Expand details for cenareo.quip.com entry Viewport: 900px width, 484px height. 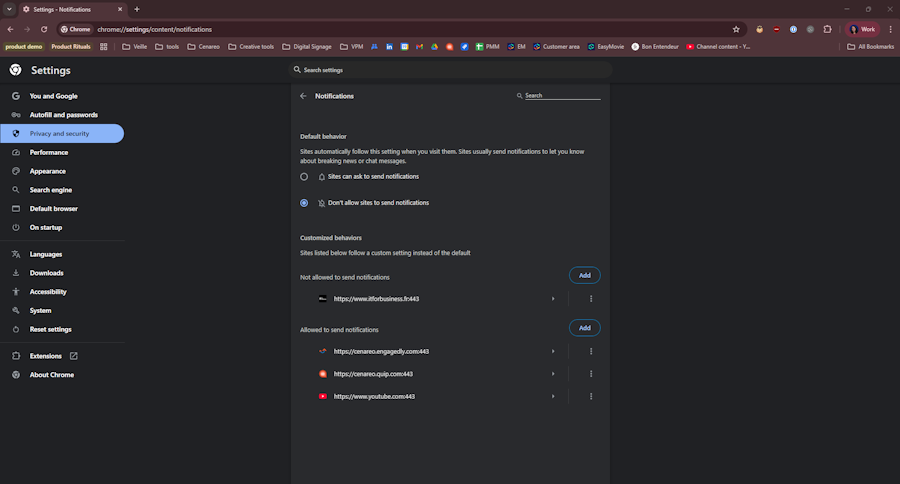point(553,374)
